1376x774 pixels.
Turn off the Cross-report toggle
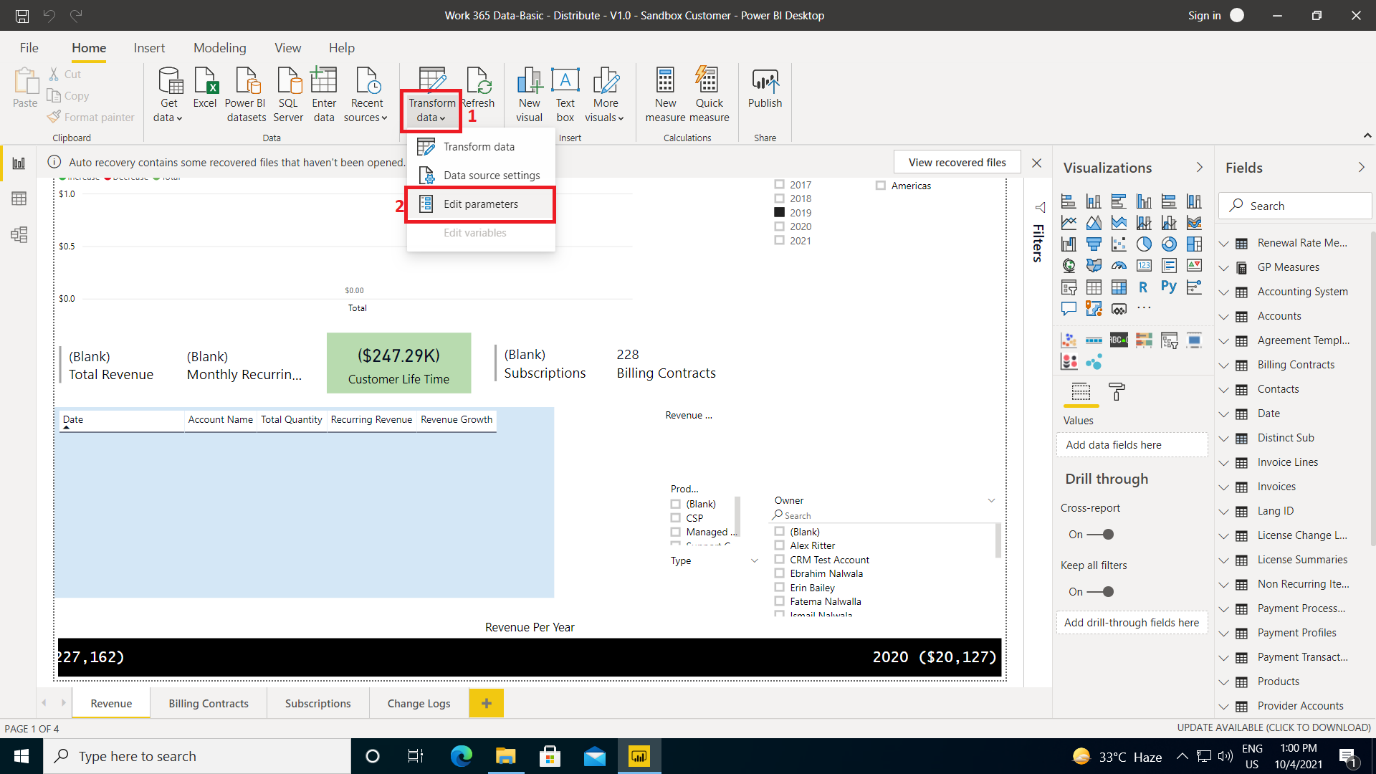tap(1099, 534)
